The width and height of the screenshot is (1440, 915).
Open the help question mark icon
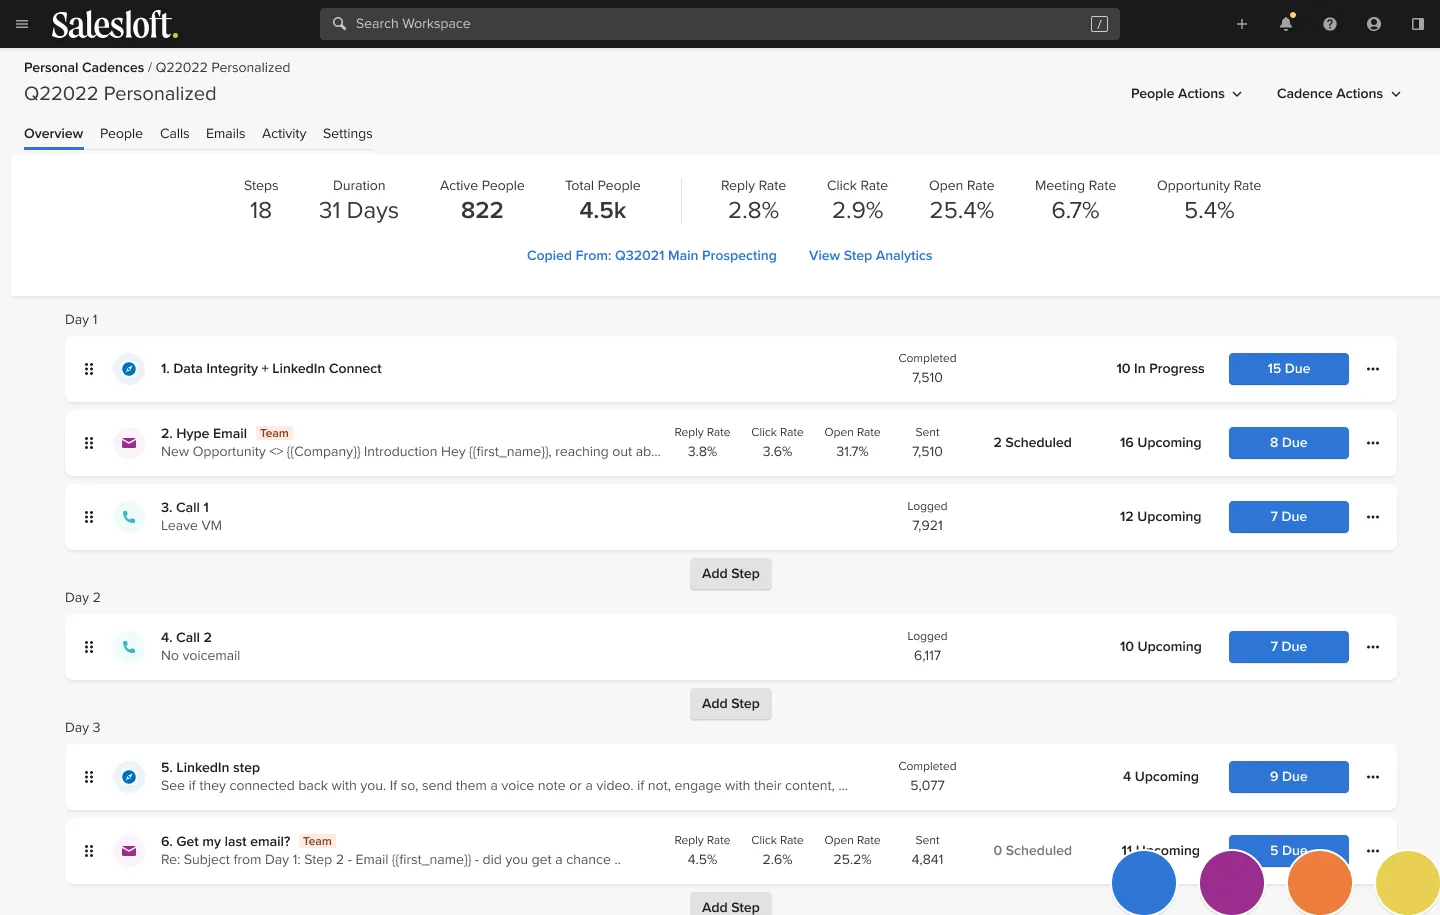(x=1330, y=24)
